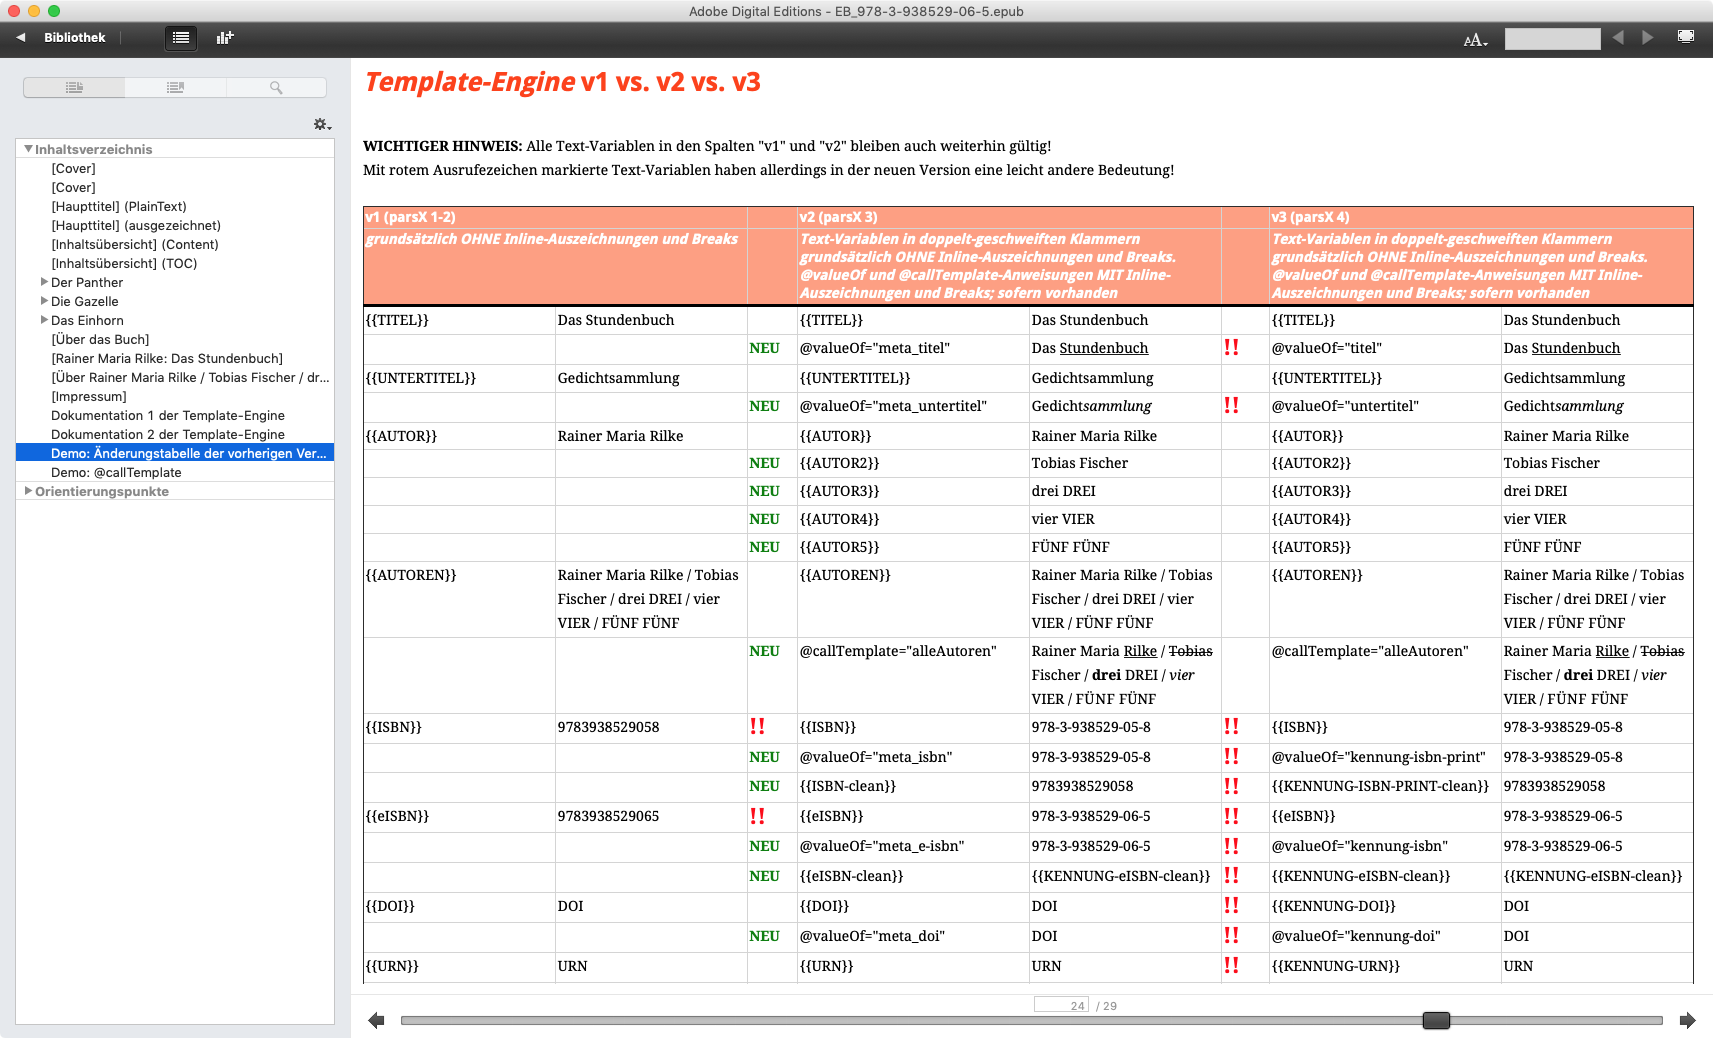Screen dimensions: 1713x1038
Task: Open the sidebar gear options menu
Action: point(322,125)
